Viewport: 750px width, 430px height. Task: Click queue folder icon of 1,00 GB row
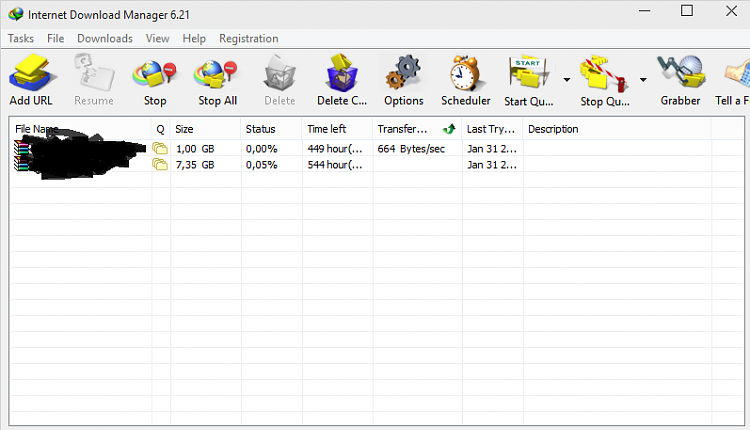(160, 148)
